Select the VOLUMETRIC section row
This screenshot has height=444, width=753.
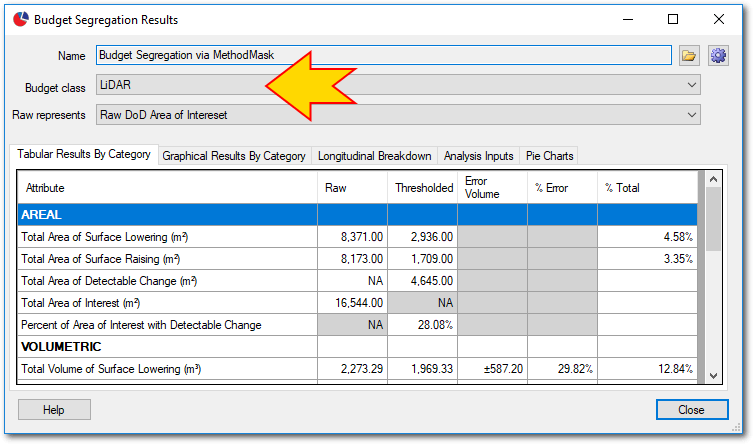[357, 347]
